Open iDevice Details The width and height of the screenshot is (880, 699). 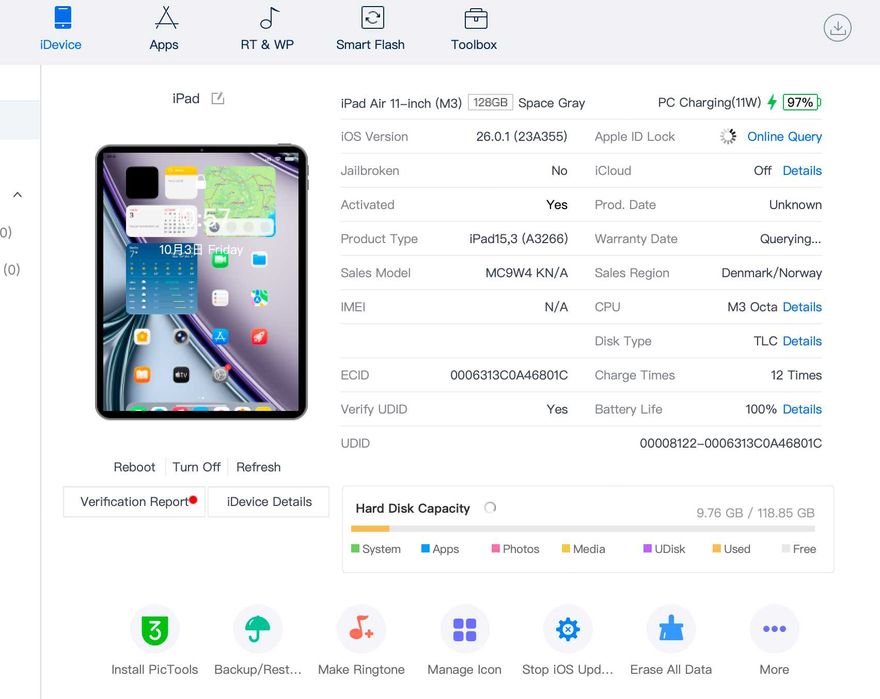tap(269, 501)
